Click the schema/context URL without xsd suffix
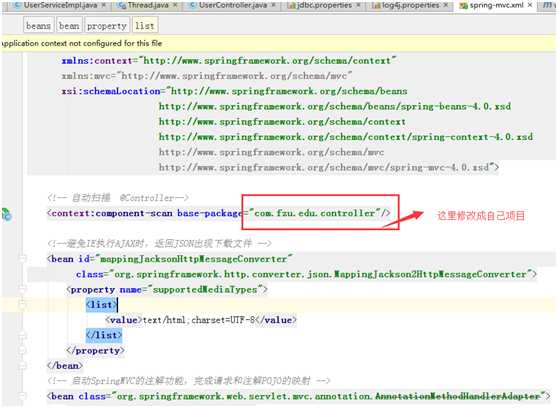558x408 pixels. click(x=282, y=122)
